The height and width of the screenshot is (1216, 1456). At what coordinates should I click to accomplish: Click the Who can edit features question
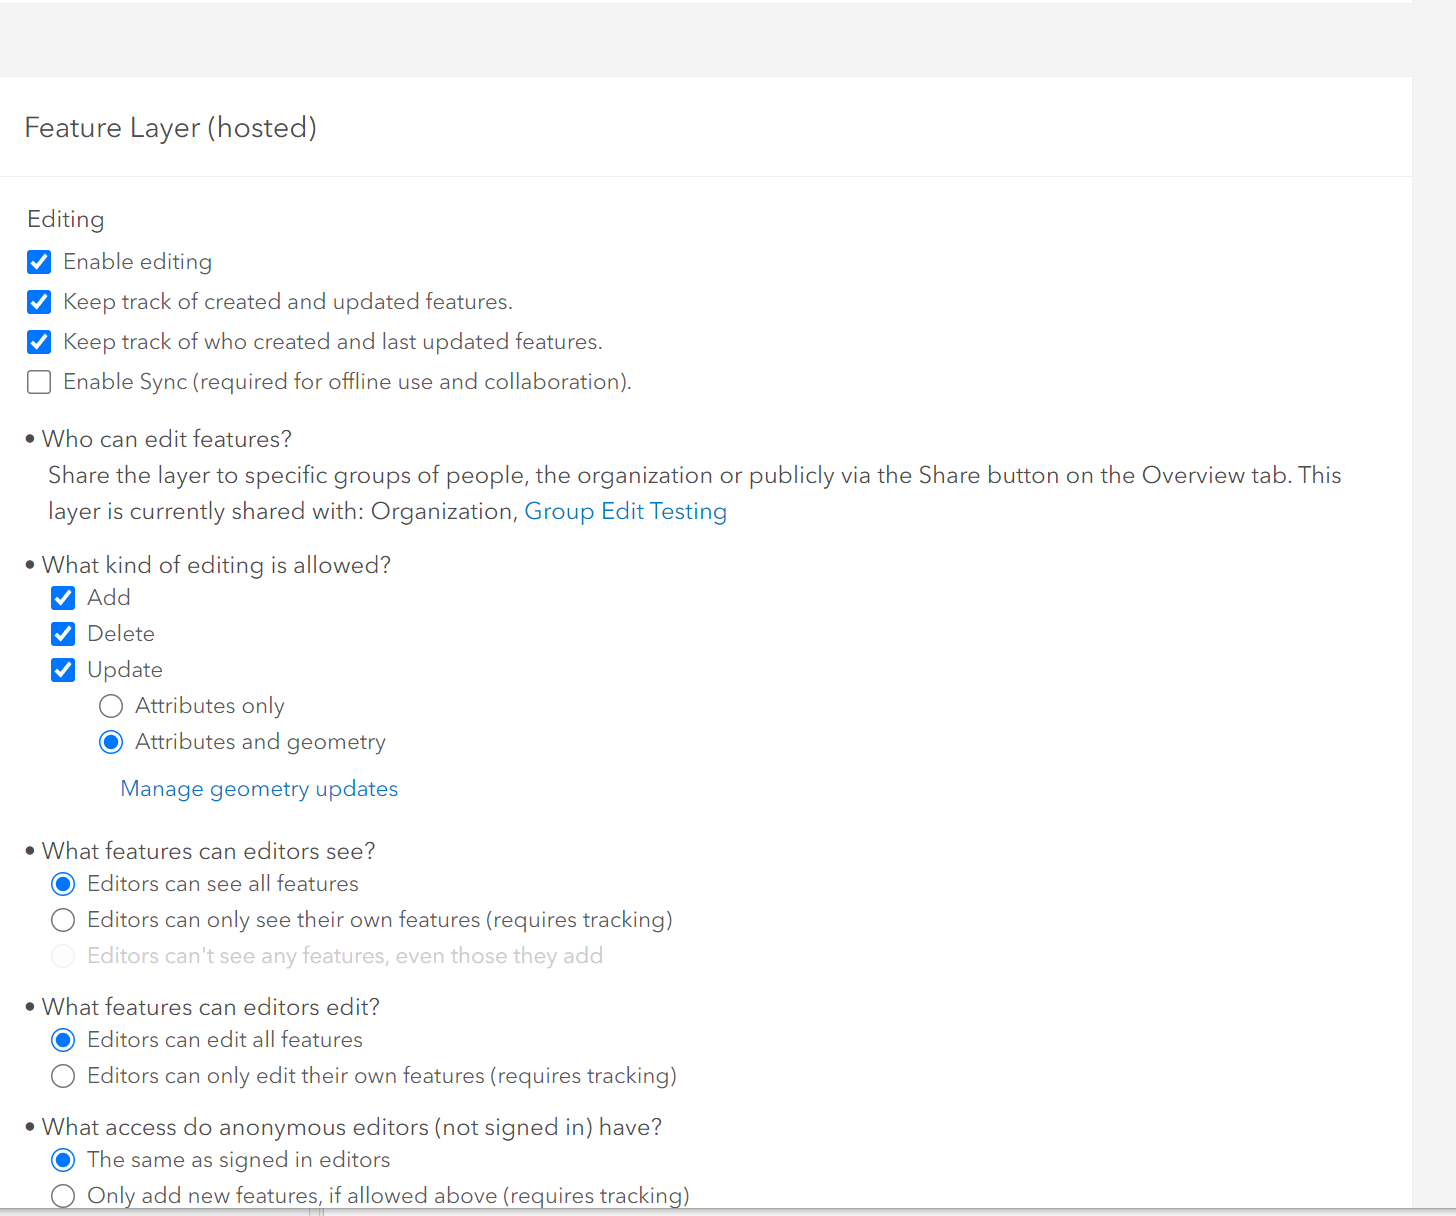167,438
